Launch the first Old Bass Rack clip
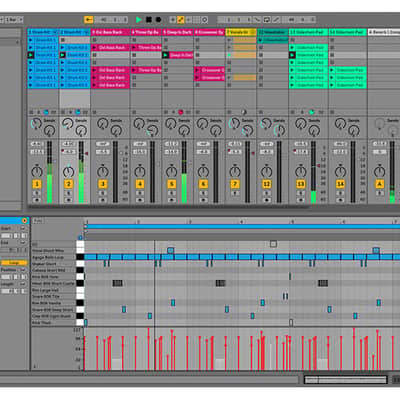Viewport: 400px width, 400px height. click(x=94, y=48)
